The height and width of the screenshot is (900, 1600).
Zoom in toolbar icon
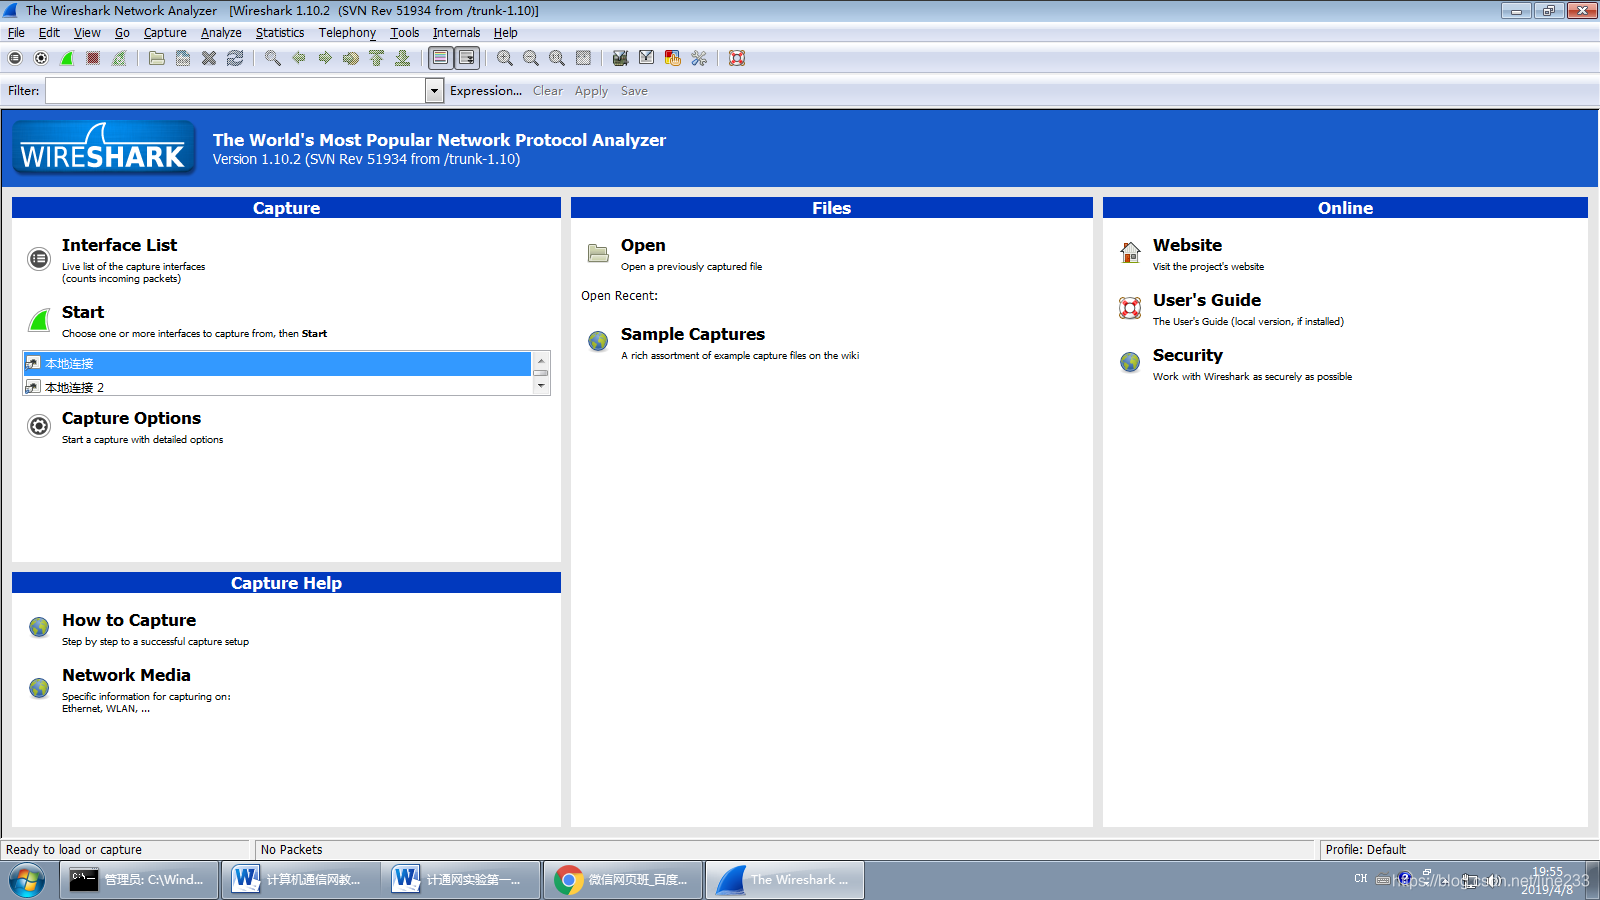[x=505, y=58]
